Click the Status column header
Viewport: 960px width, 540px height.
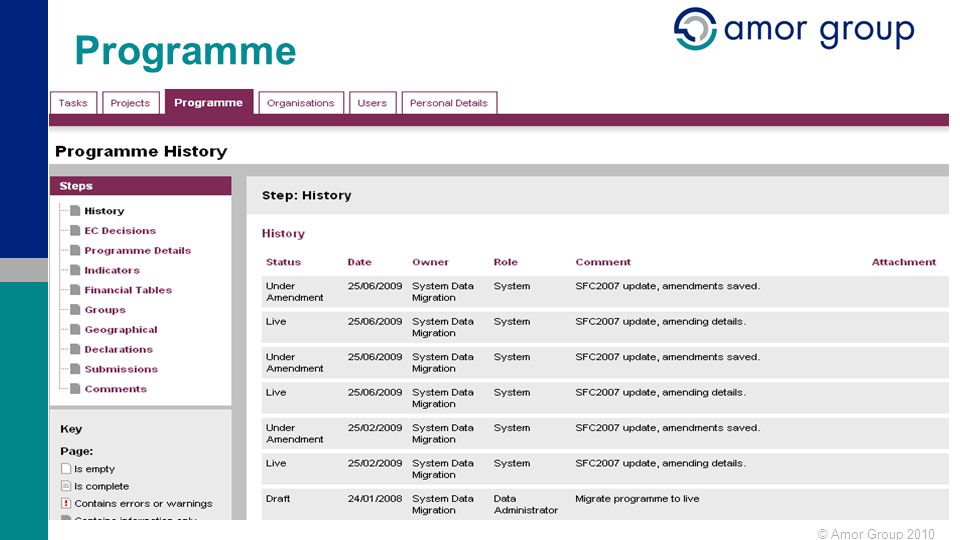pos(283,262)
